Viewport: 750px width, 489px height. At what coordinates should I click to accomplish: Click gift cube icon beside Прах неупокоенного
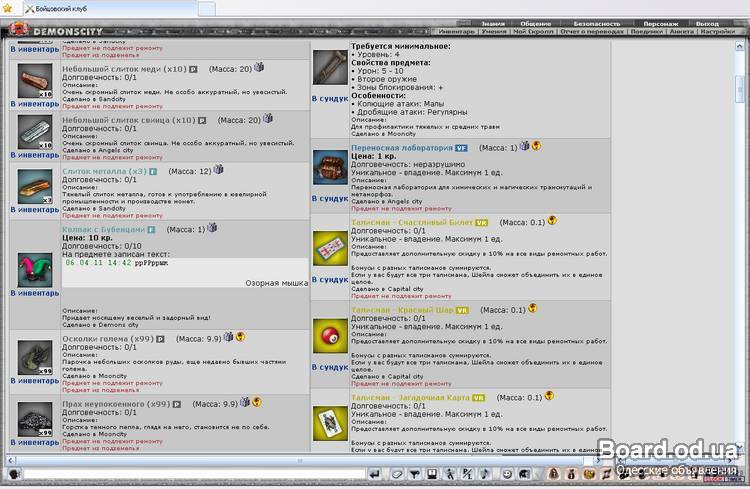(x=245, y=402)
